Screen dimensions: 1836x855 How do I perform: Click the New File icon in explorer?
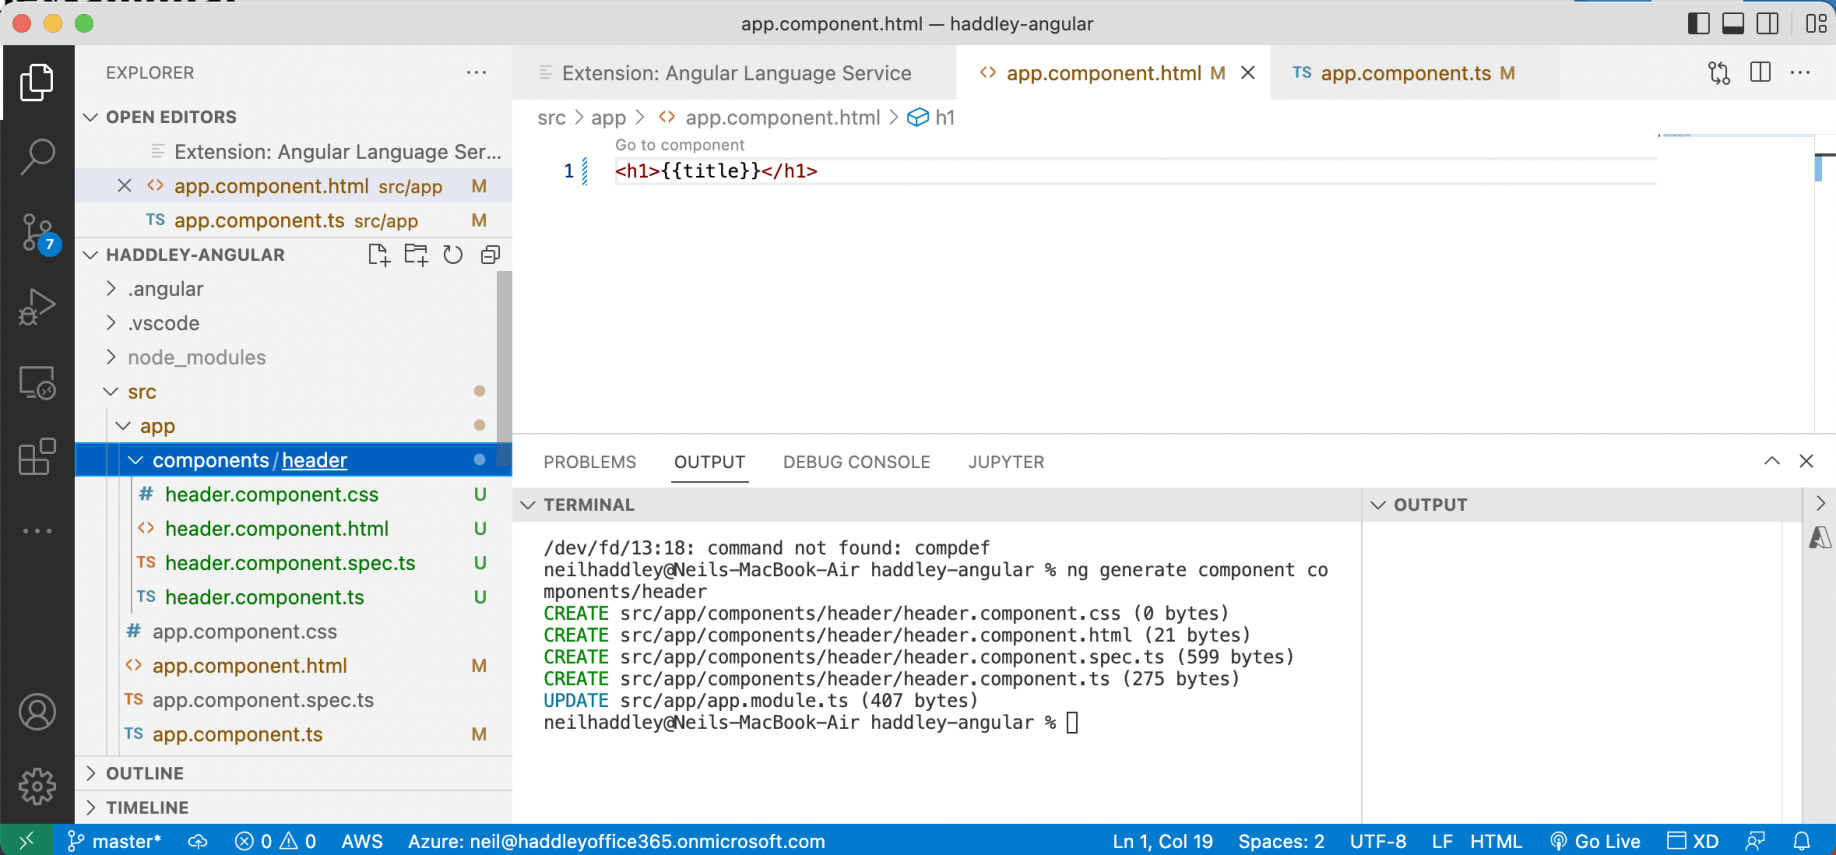[x=378, y=255]
